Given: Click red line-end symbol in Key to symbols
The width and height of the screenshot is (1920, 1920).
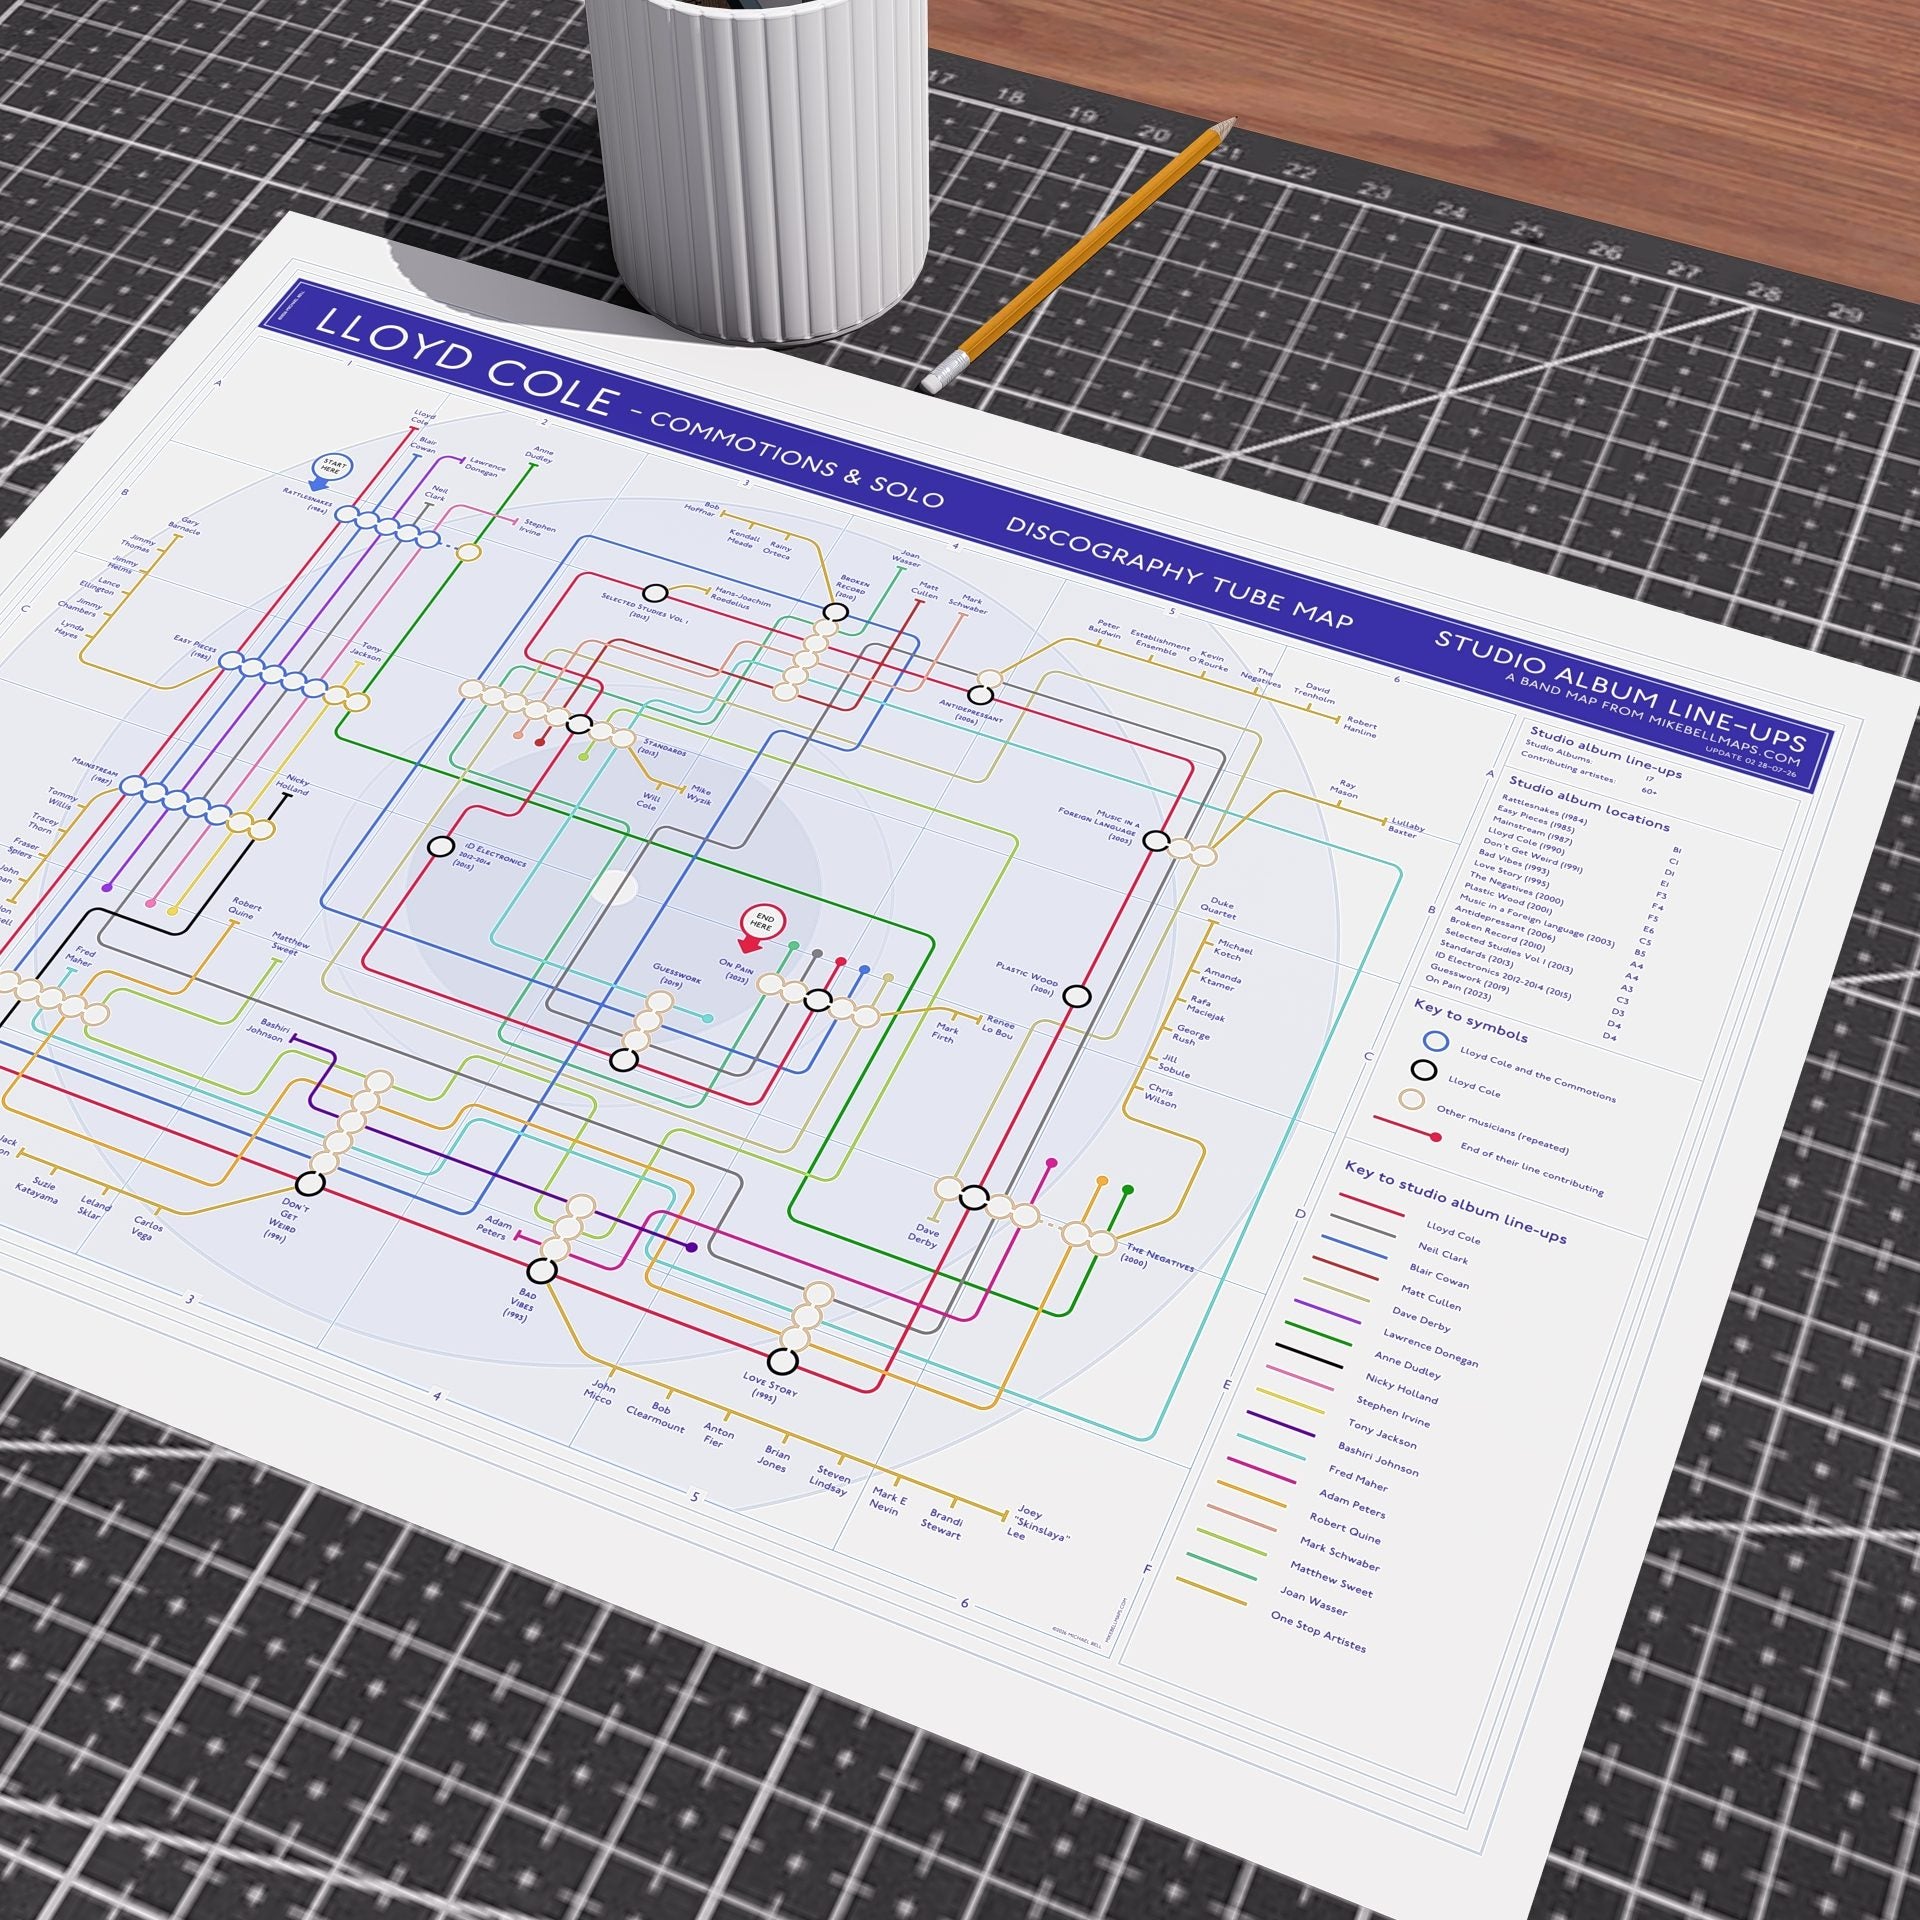Looking at the screenshot, I should [x=1407, y=1127].
